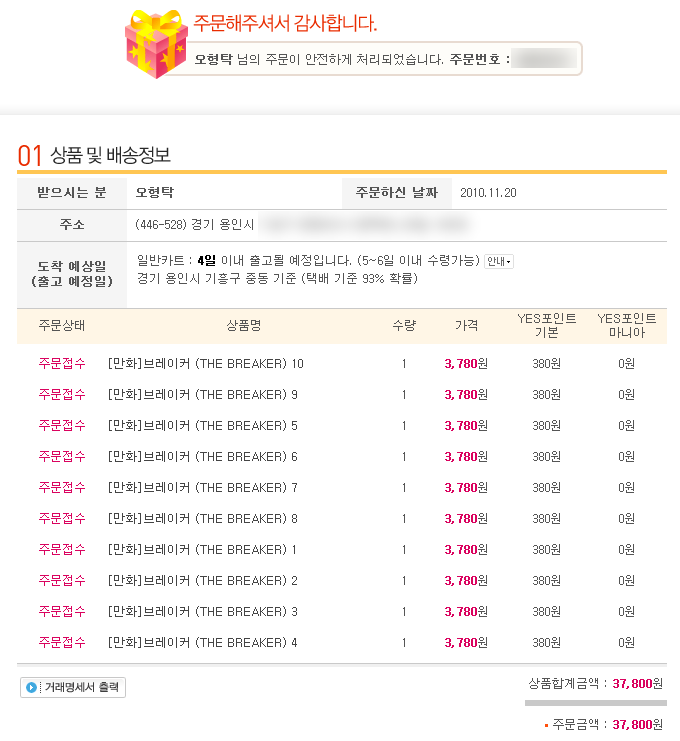Screen dimensions: 680x741
Task: Select 브레이커 (THE BREAKER) 5 item
Action: [x=203, y=426]
